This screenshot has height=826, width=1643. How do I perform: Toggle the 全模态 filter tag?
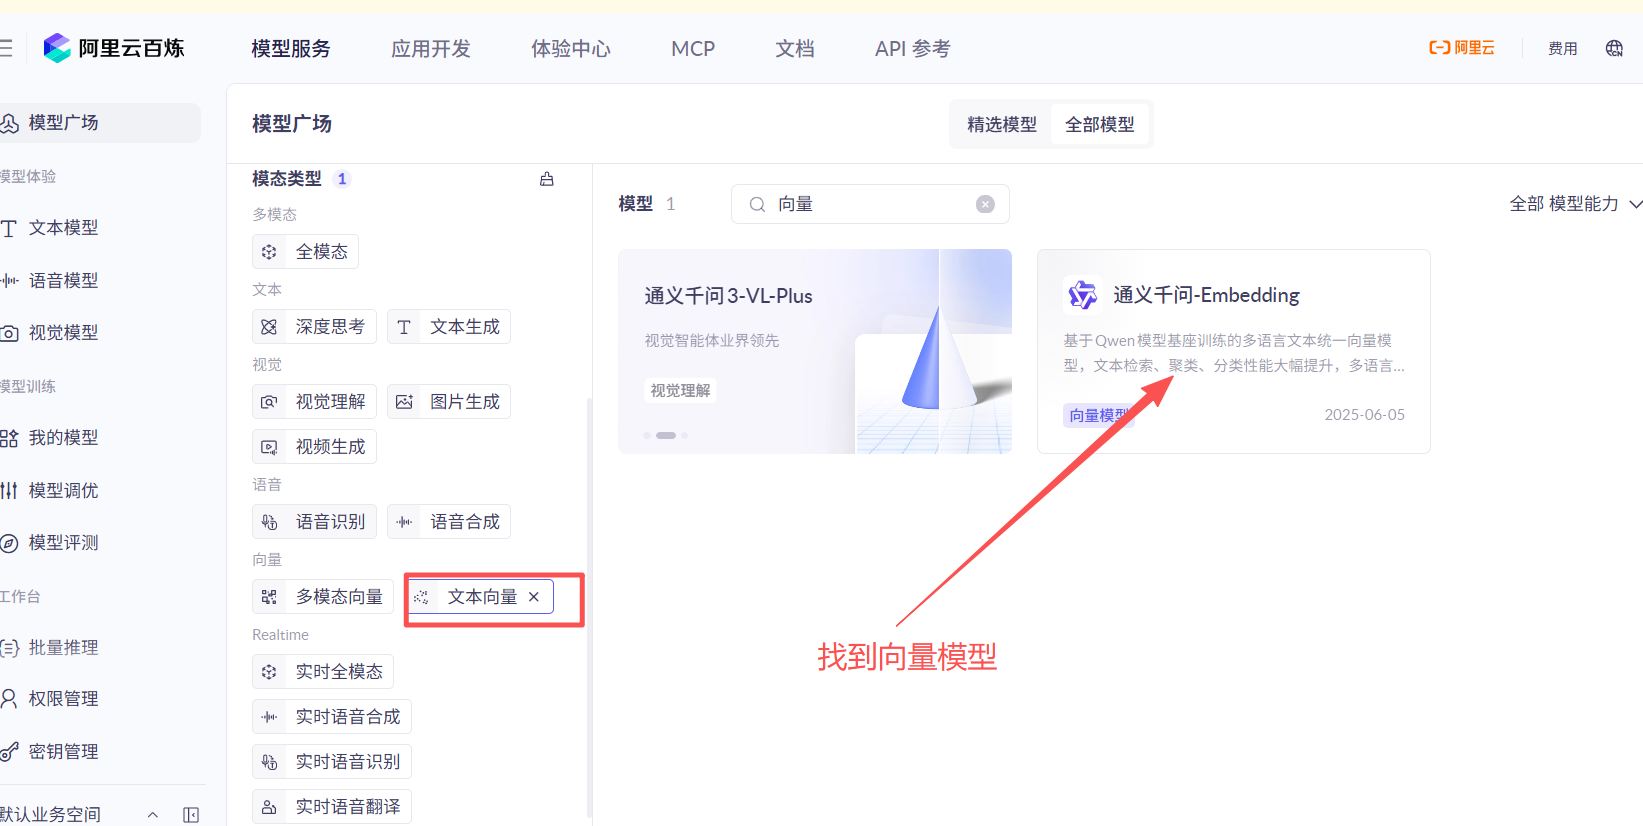tap(305, 252)
